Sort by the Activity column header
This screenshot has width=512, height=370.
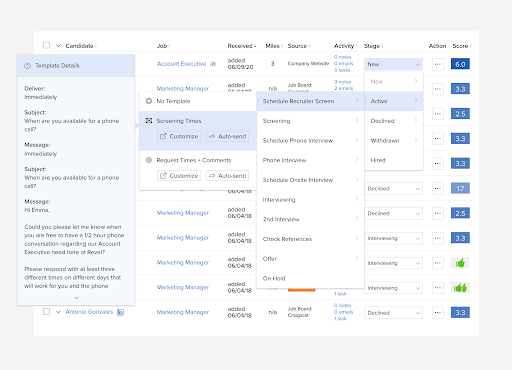(x=346, y=46)
